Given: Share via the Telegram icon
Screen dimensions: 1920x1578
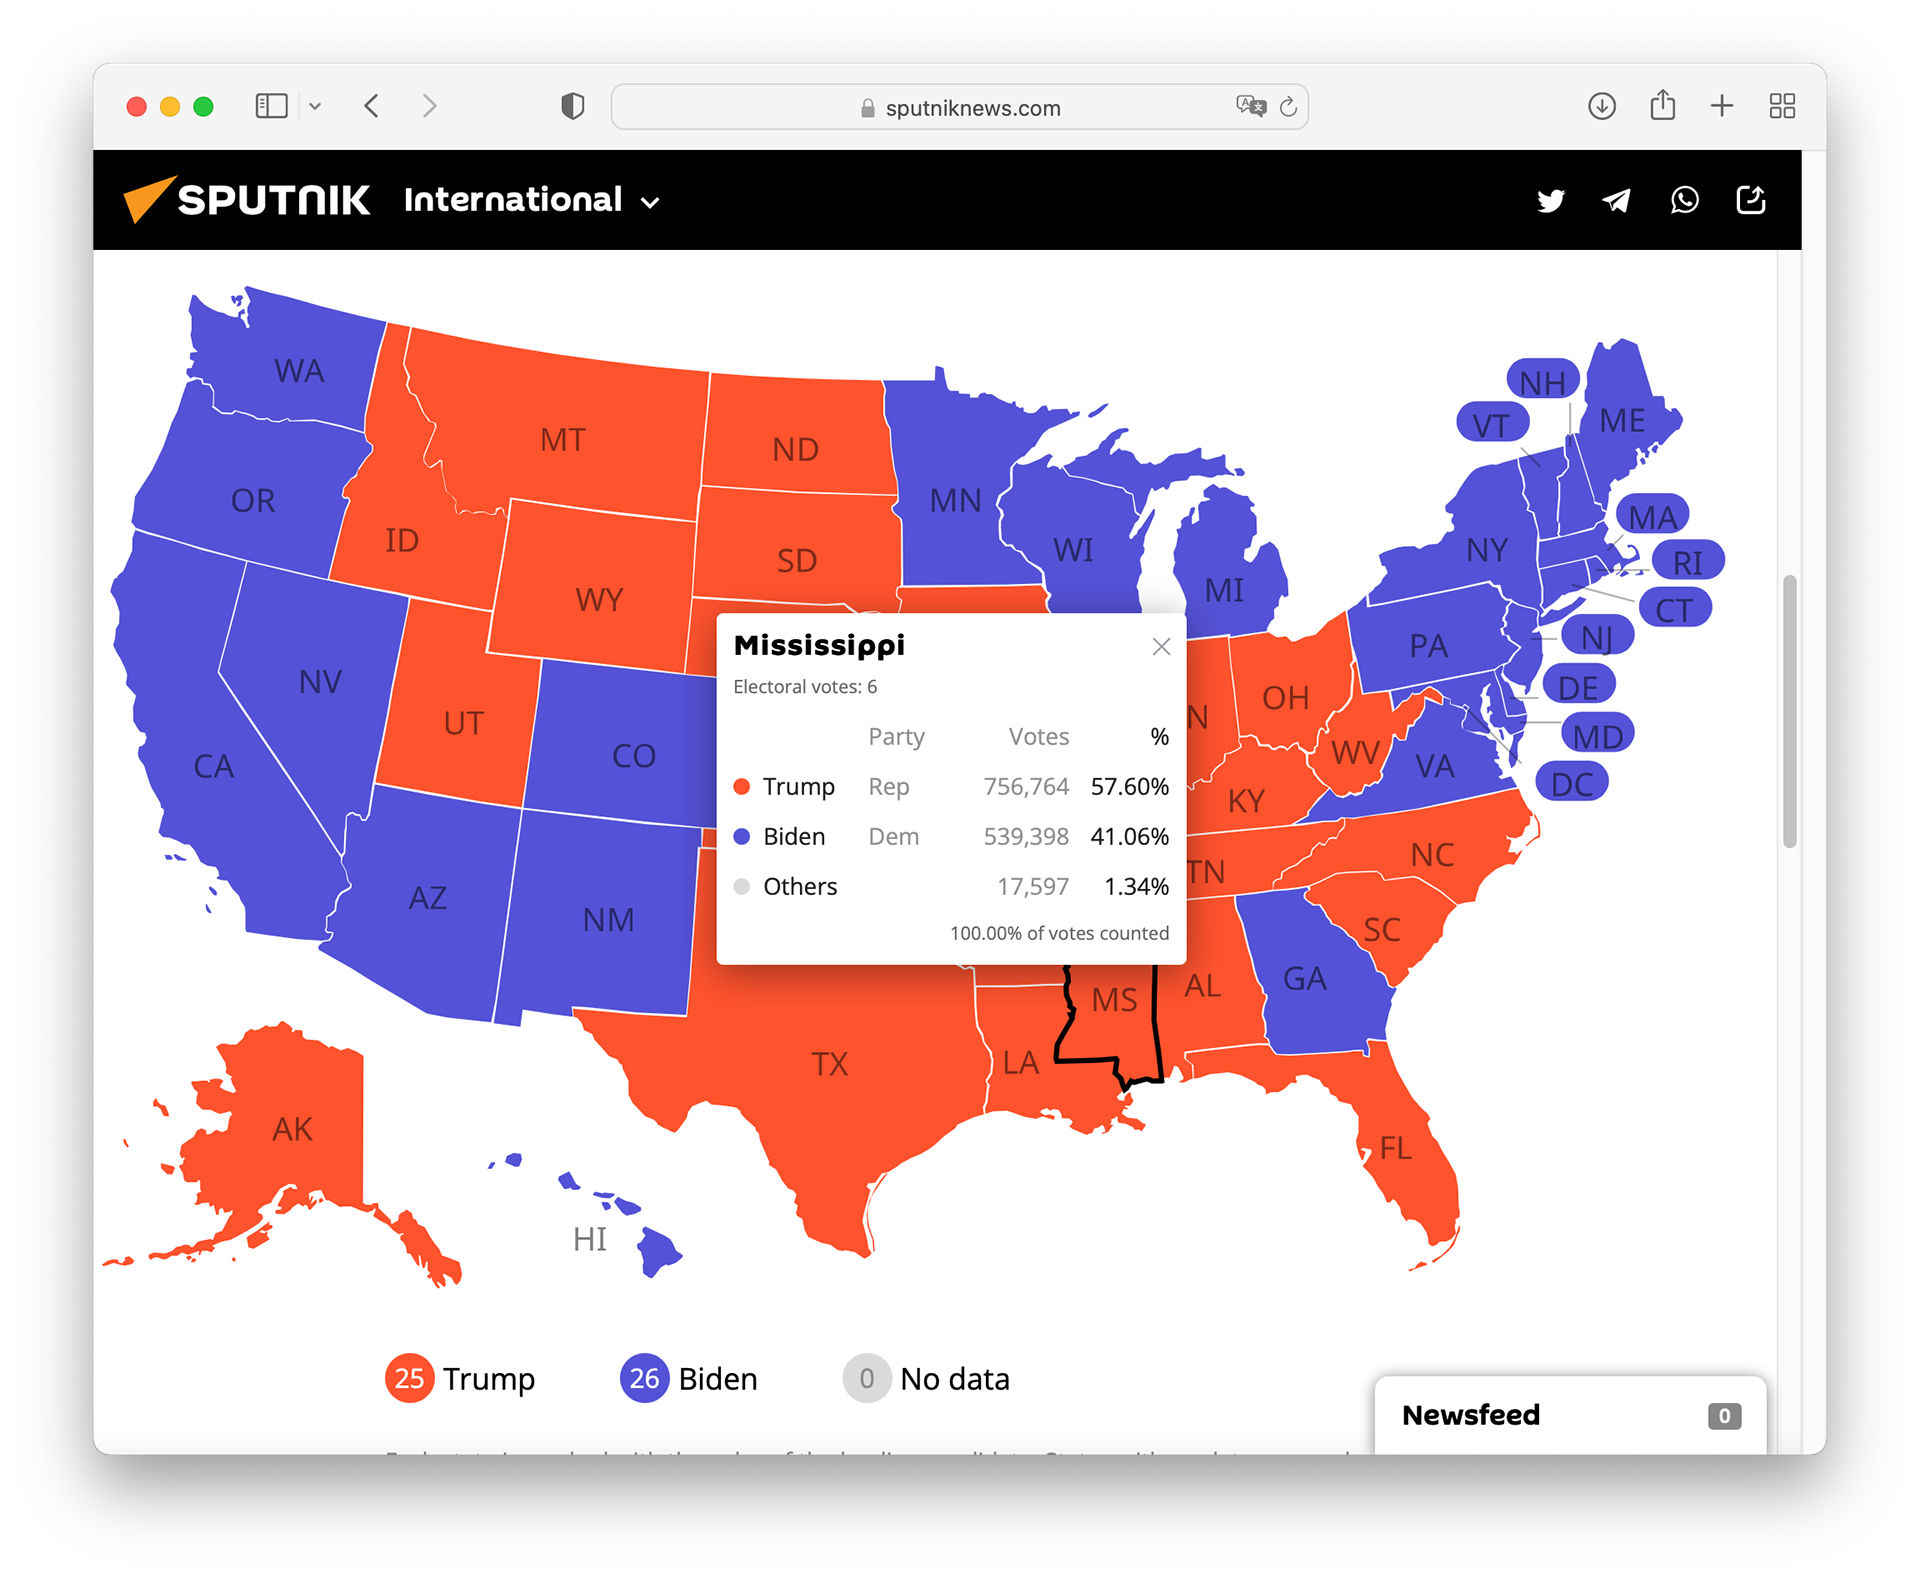Looking at the screenshot, I should 1616,201.
